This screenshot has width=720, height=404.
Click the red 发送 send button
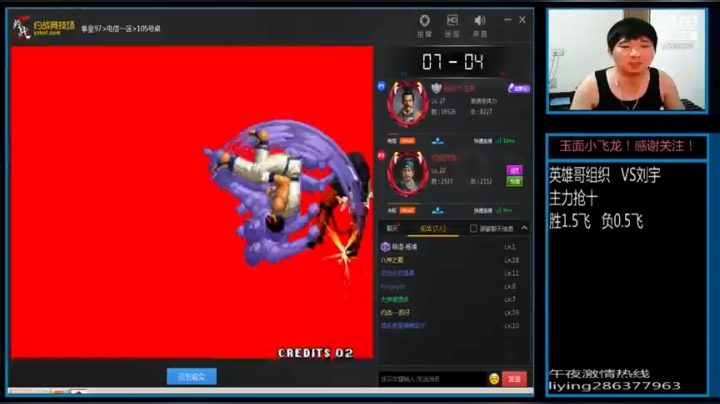coord(514,379)
